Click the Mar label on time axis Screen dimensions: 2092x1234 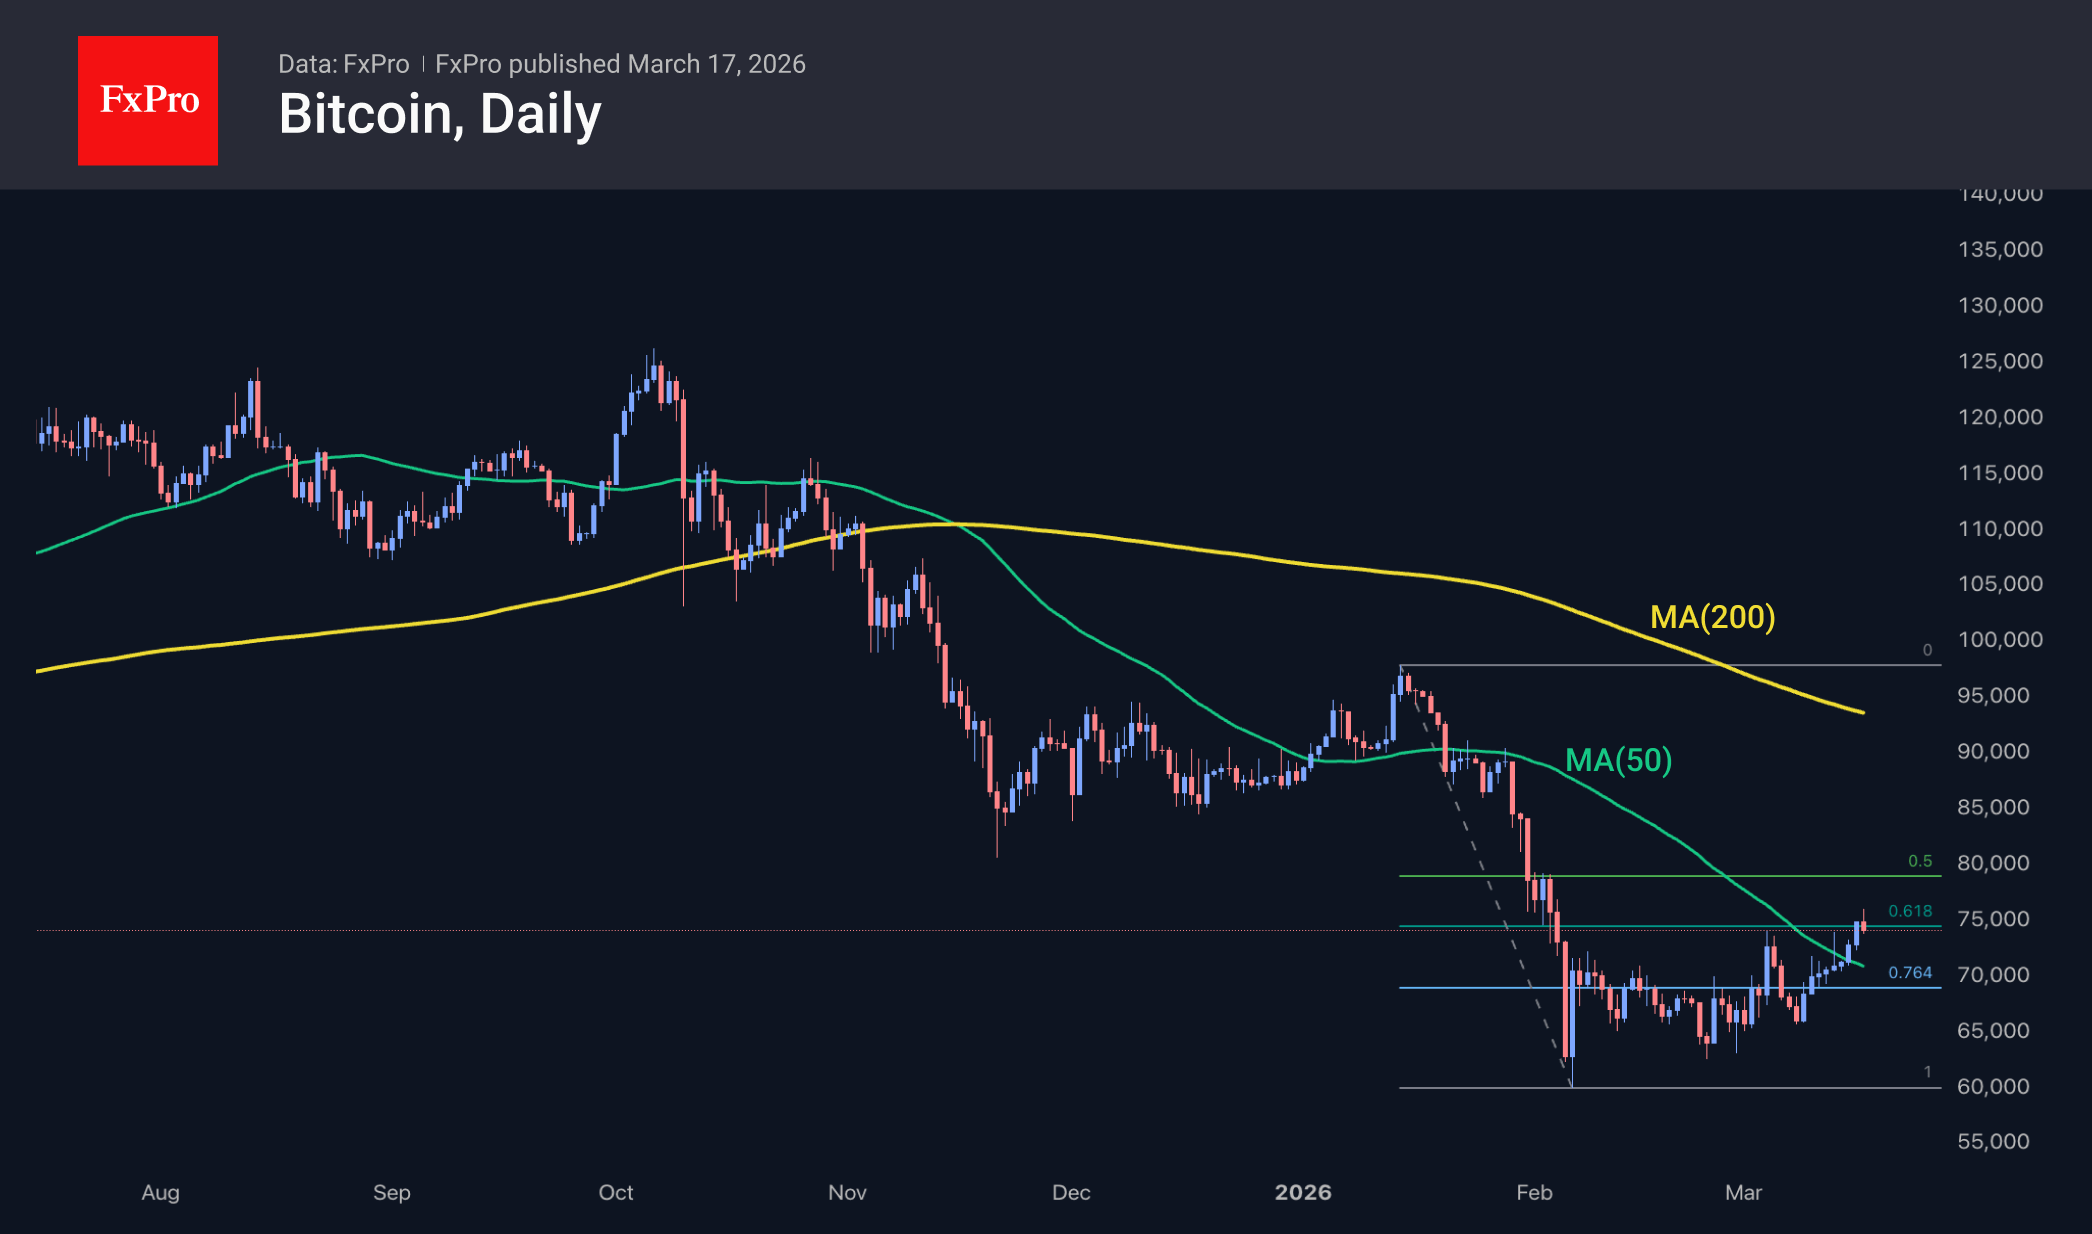[1743, 1192]
